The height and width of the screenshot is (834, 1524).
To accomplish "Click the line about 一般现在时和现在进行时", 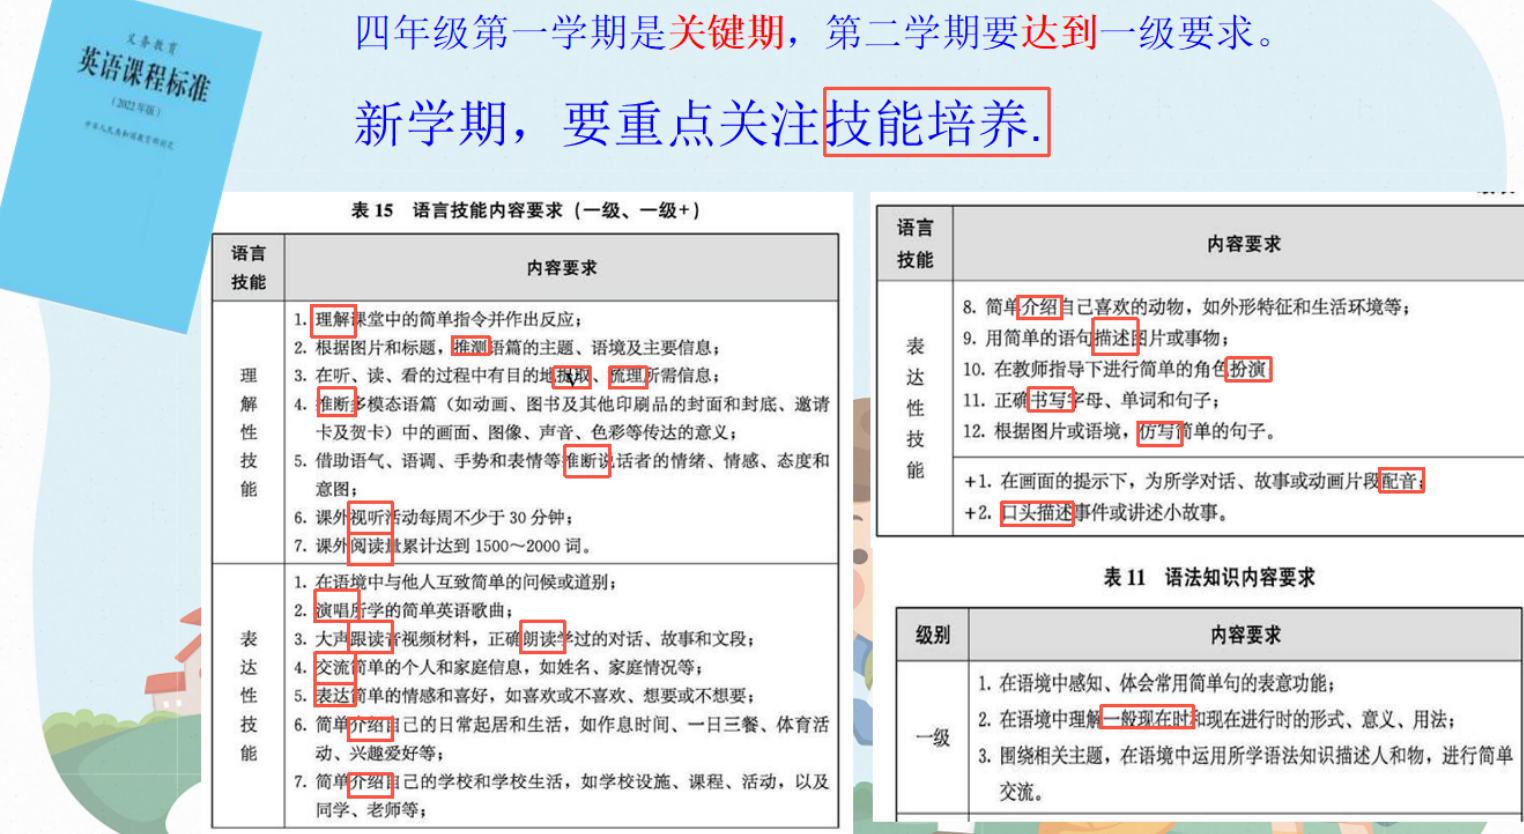I will [x=1216, y=720].
